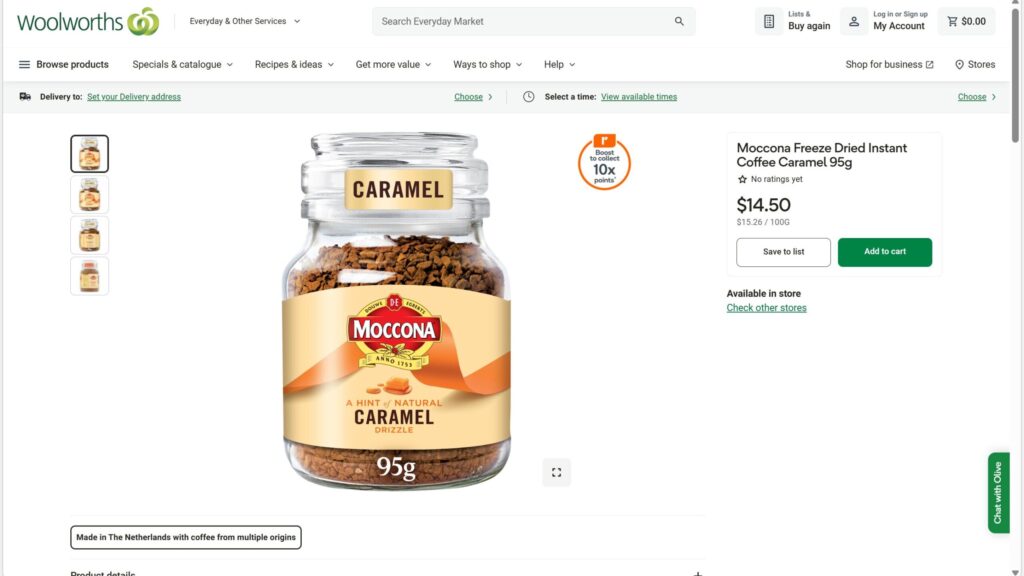Click the search magnifier icon

coord(679,21)
